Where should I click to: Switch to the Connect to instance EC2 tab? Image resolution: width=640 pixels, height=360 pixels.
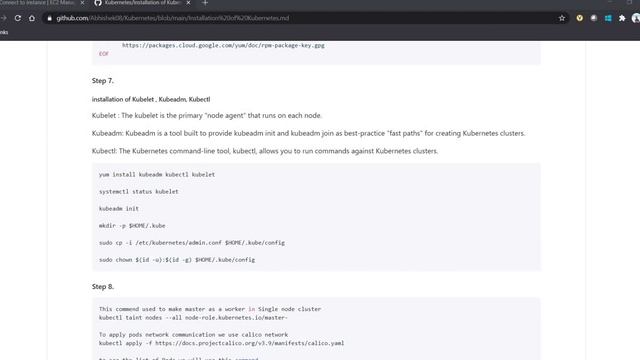38,3
